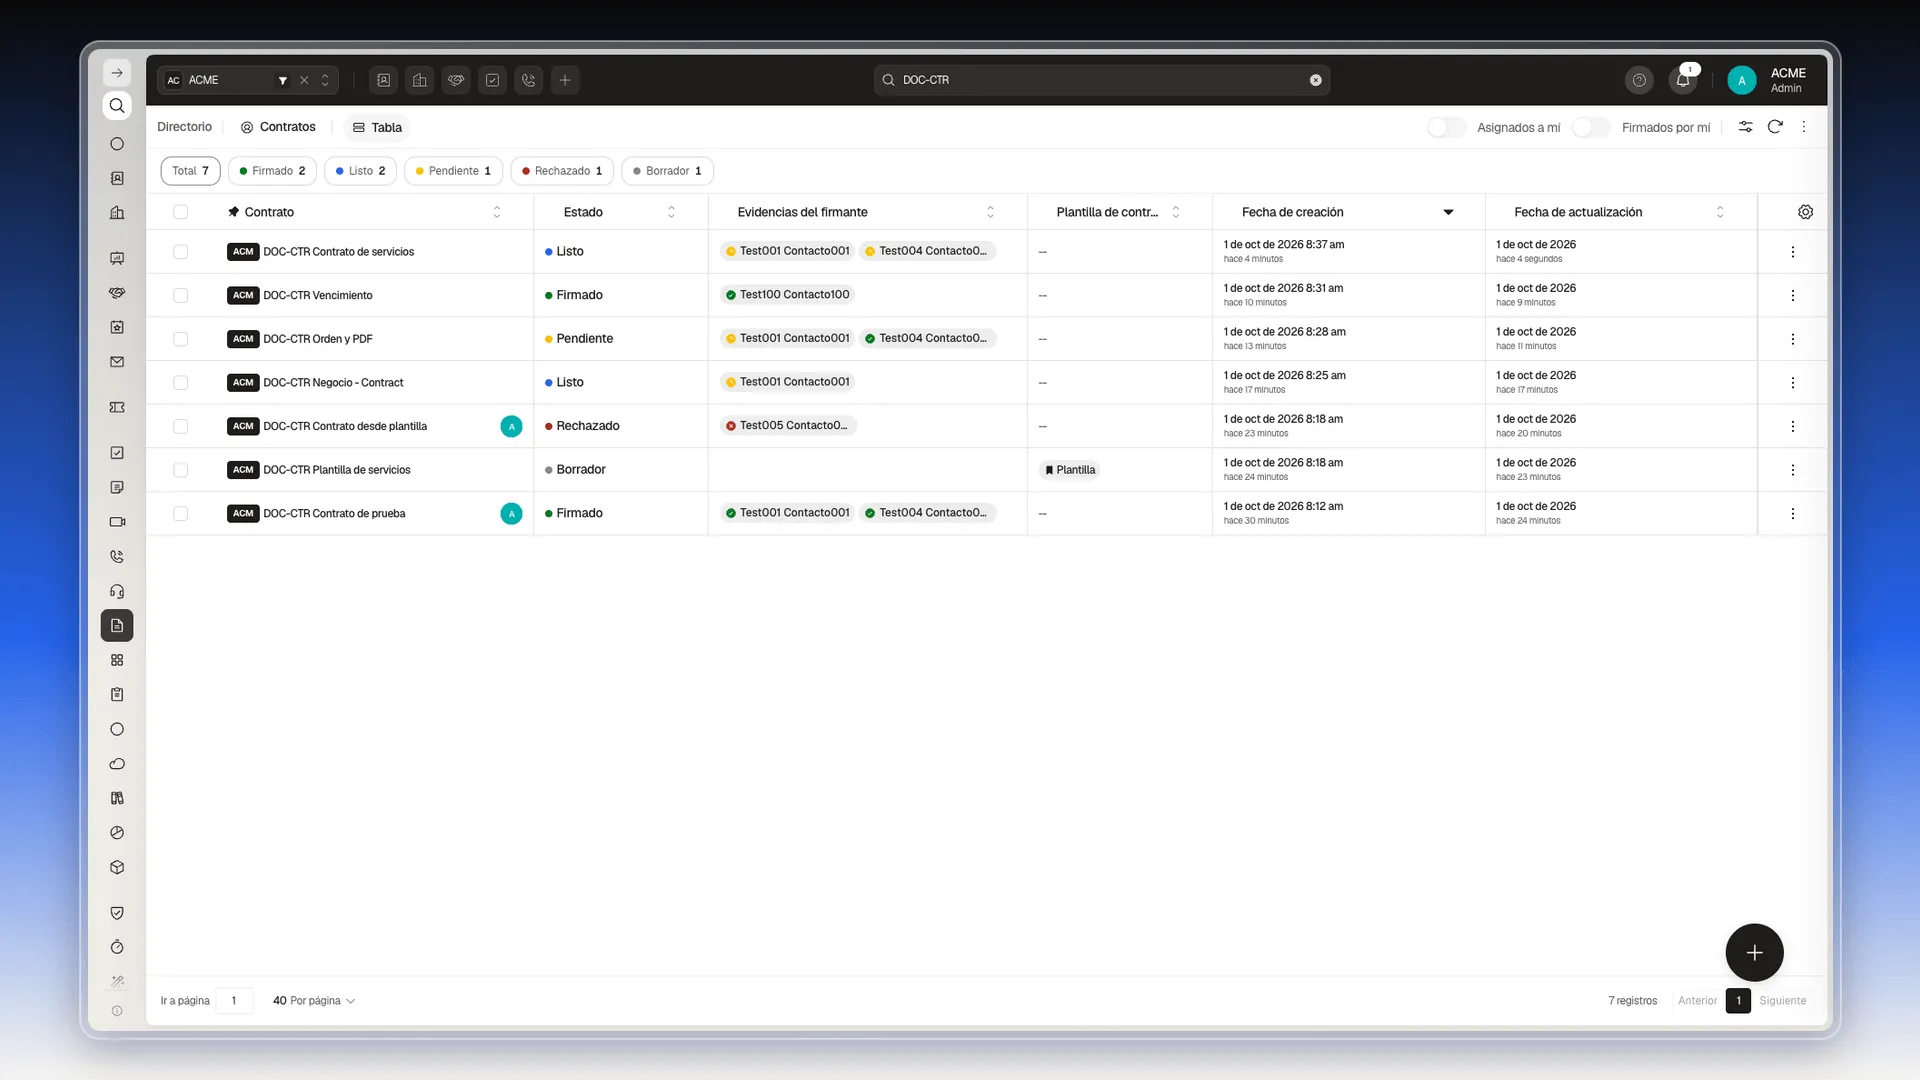Check the DOC-CTR Contrato de prueba row
1920x1080 pixels.
(x=180, y=514)
